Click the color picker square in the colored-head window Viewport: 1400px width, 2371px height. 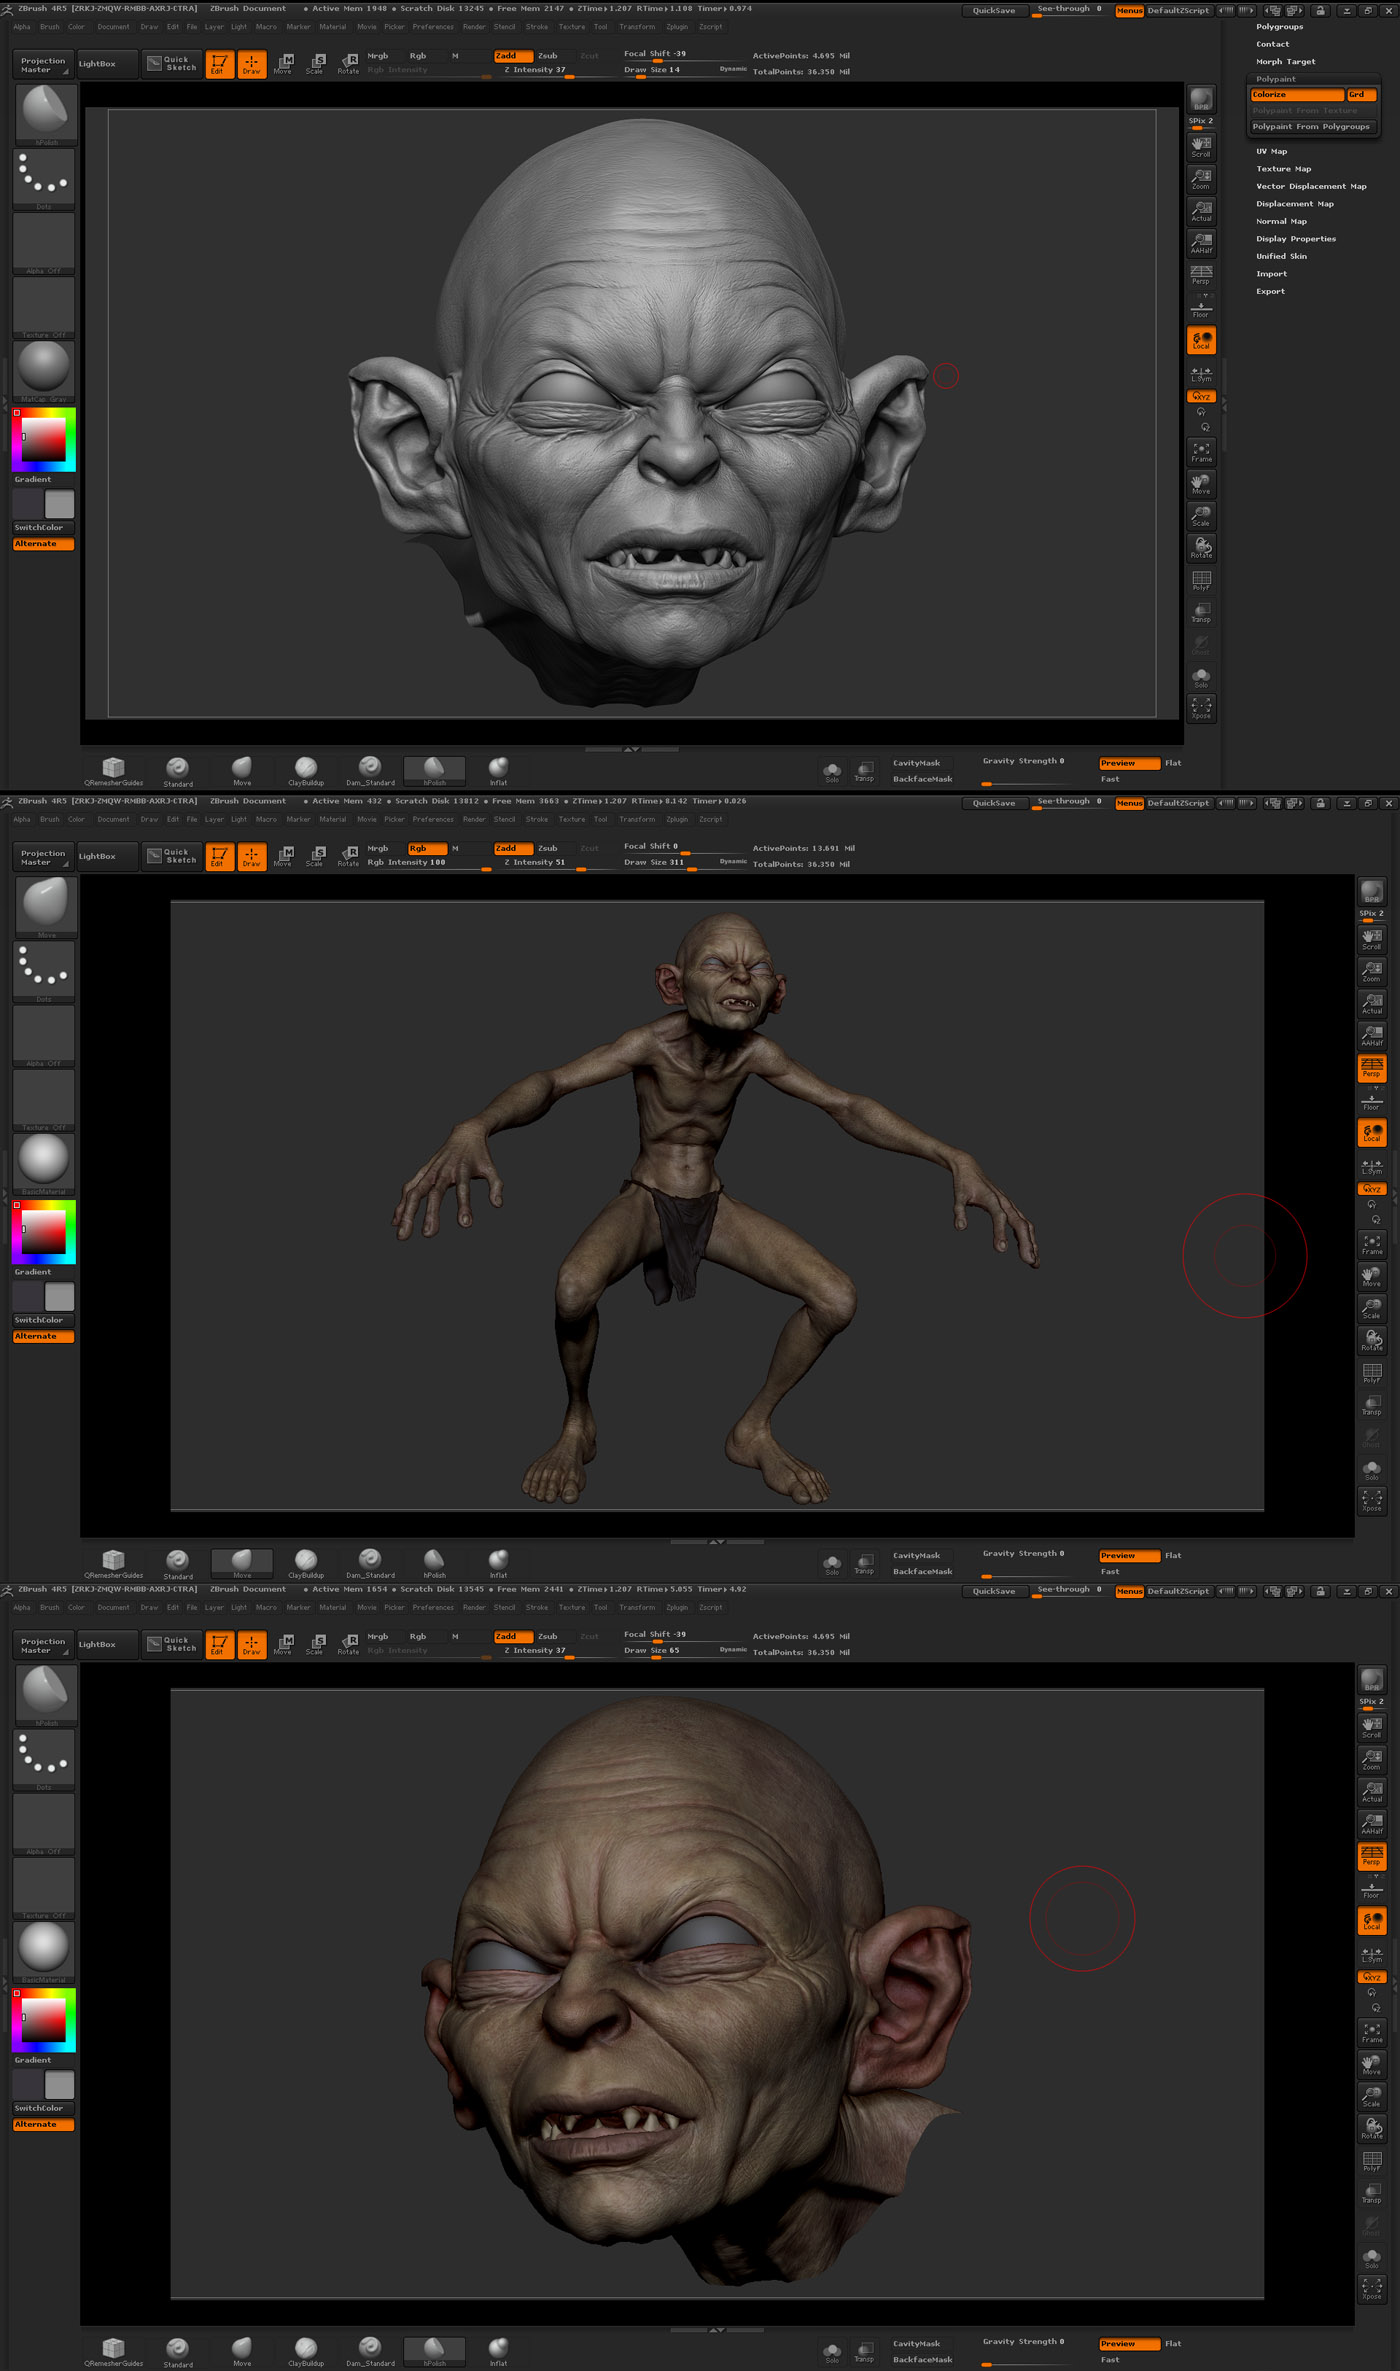43,2022
